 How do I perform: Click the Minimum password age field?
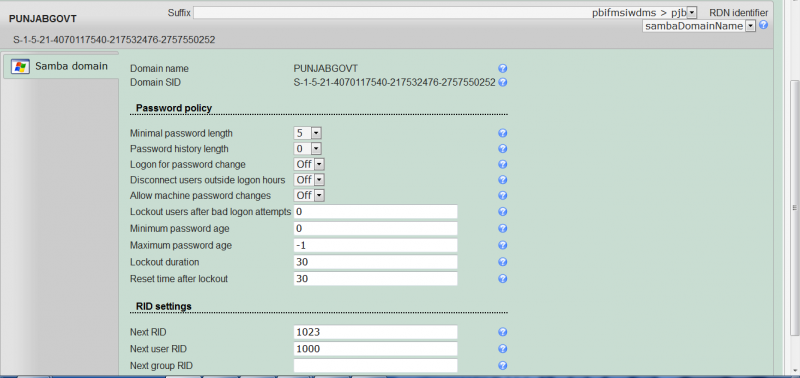pos(376,229)
